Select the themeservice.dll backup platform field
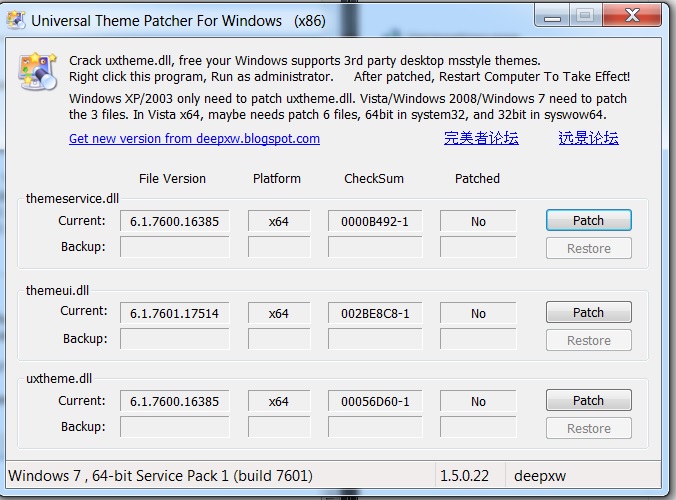This screenshot has height=500, width=676. point(279,247)
